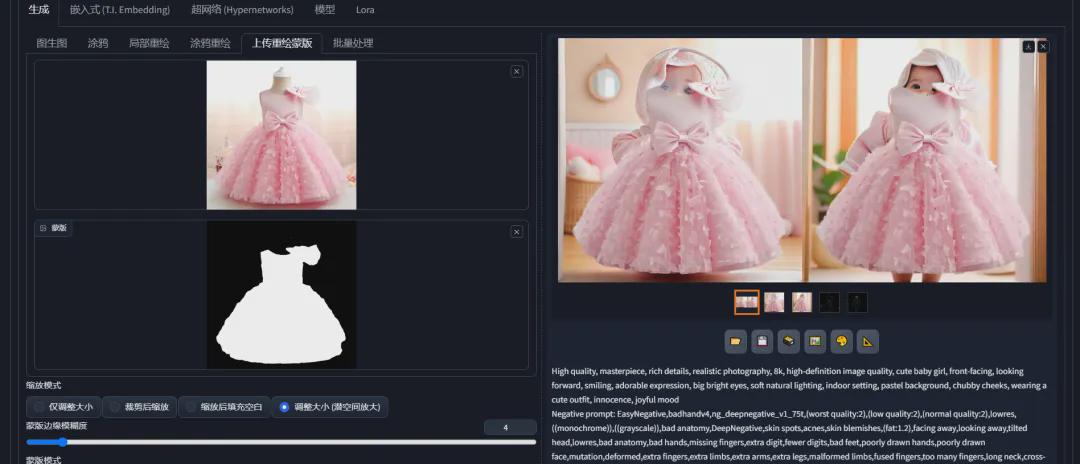Download the generated gallery image

point(1028,47)
